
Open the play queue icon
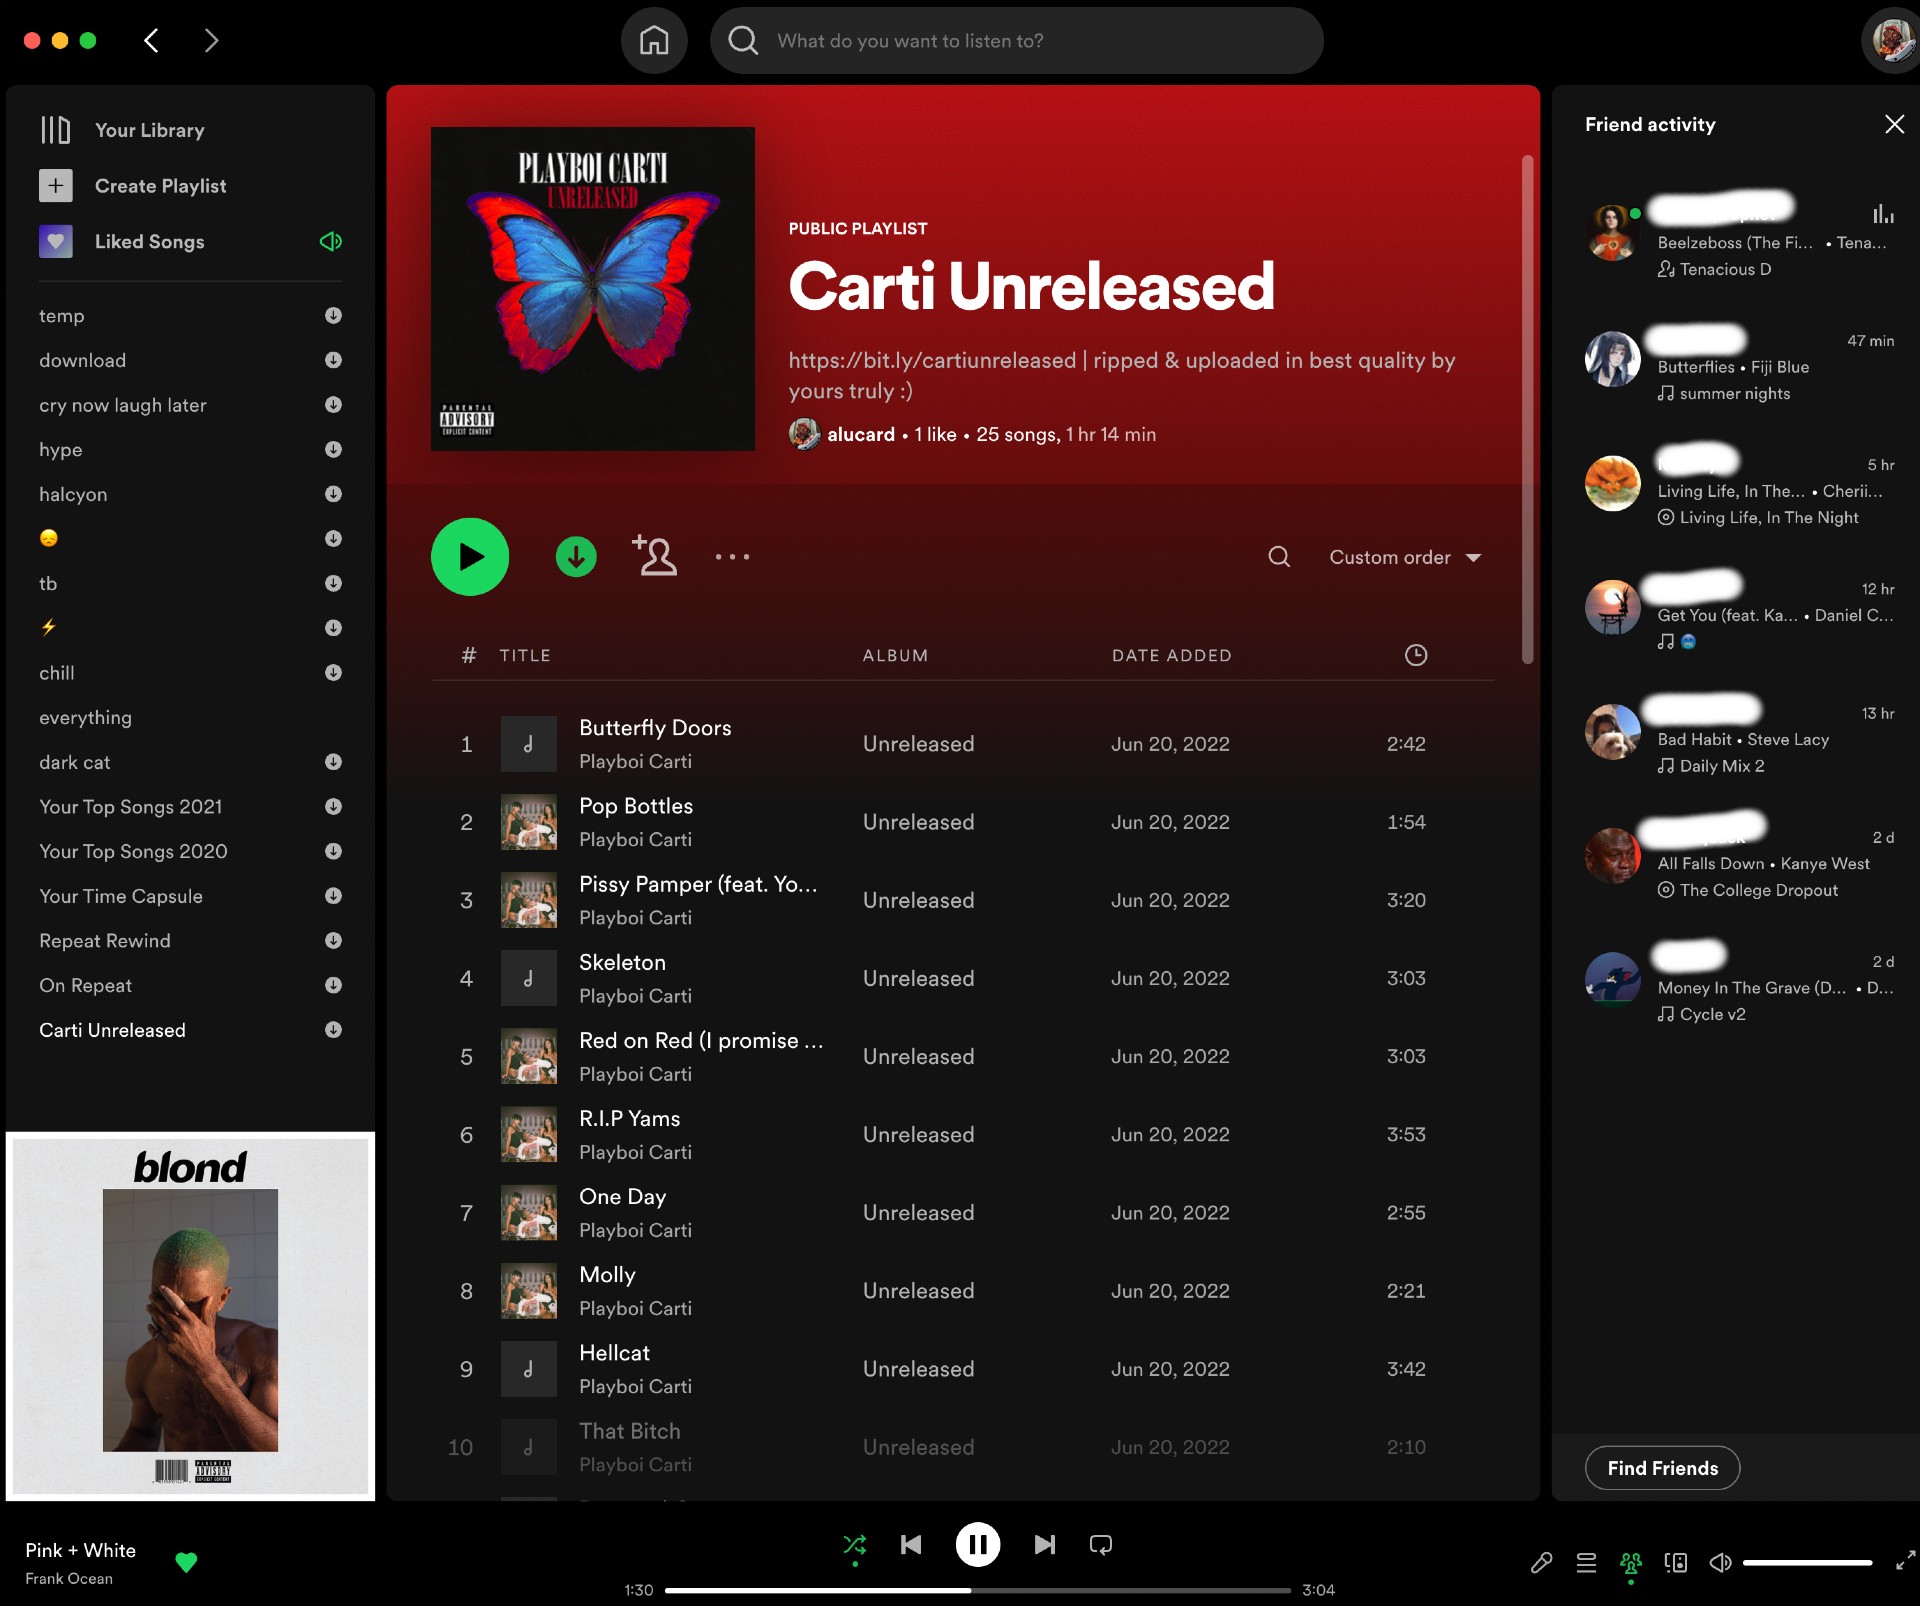pos(1586,1562)
